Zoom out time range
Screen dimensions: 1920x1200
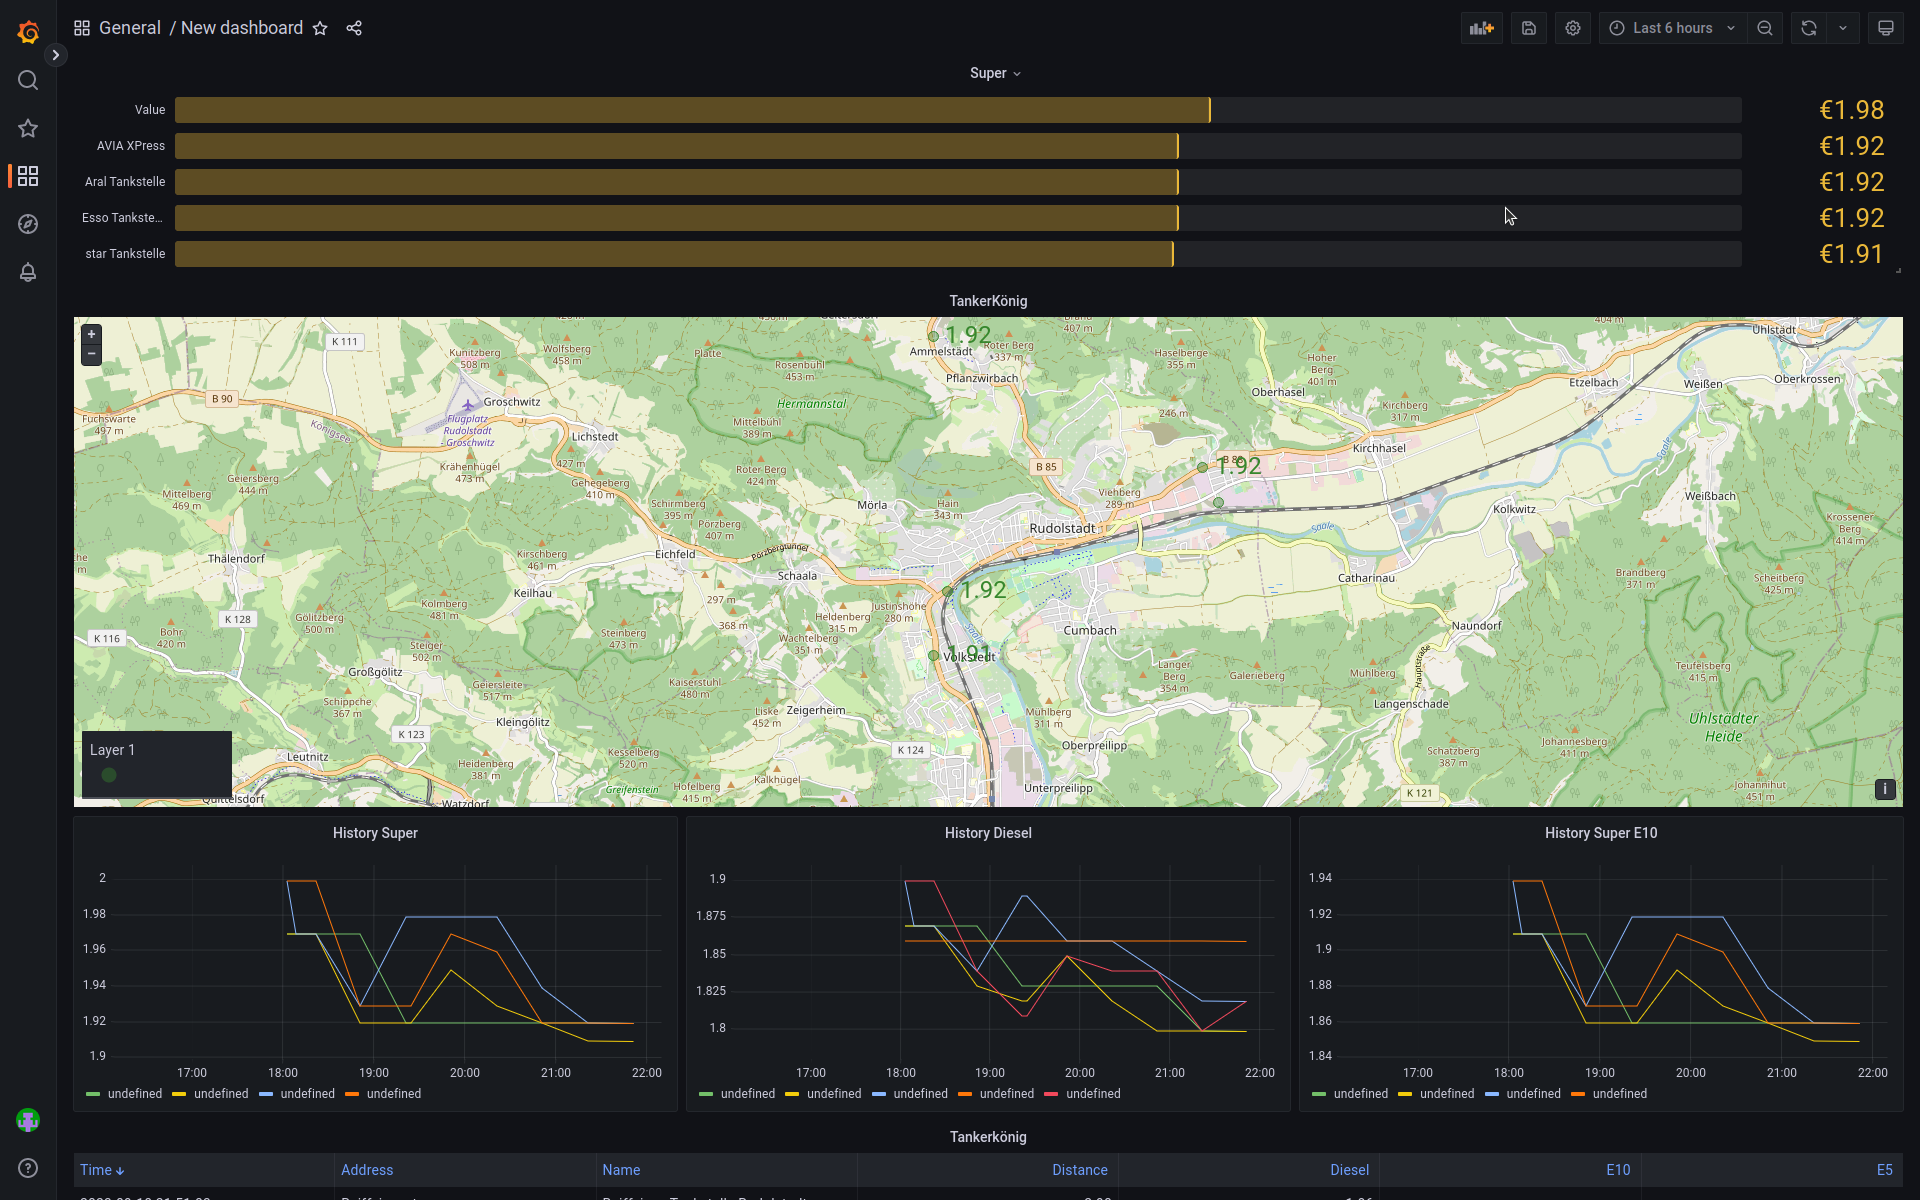point(1765,28)
